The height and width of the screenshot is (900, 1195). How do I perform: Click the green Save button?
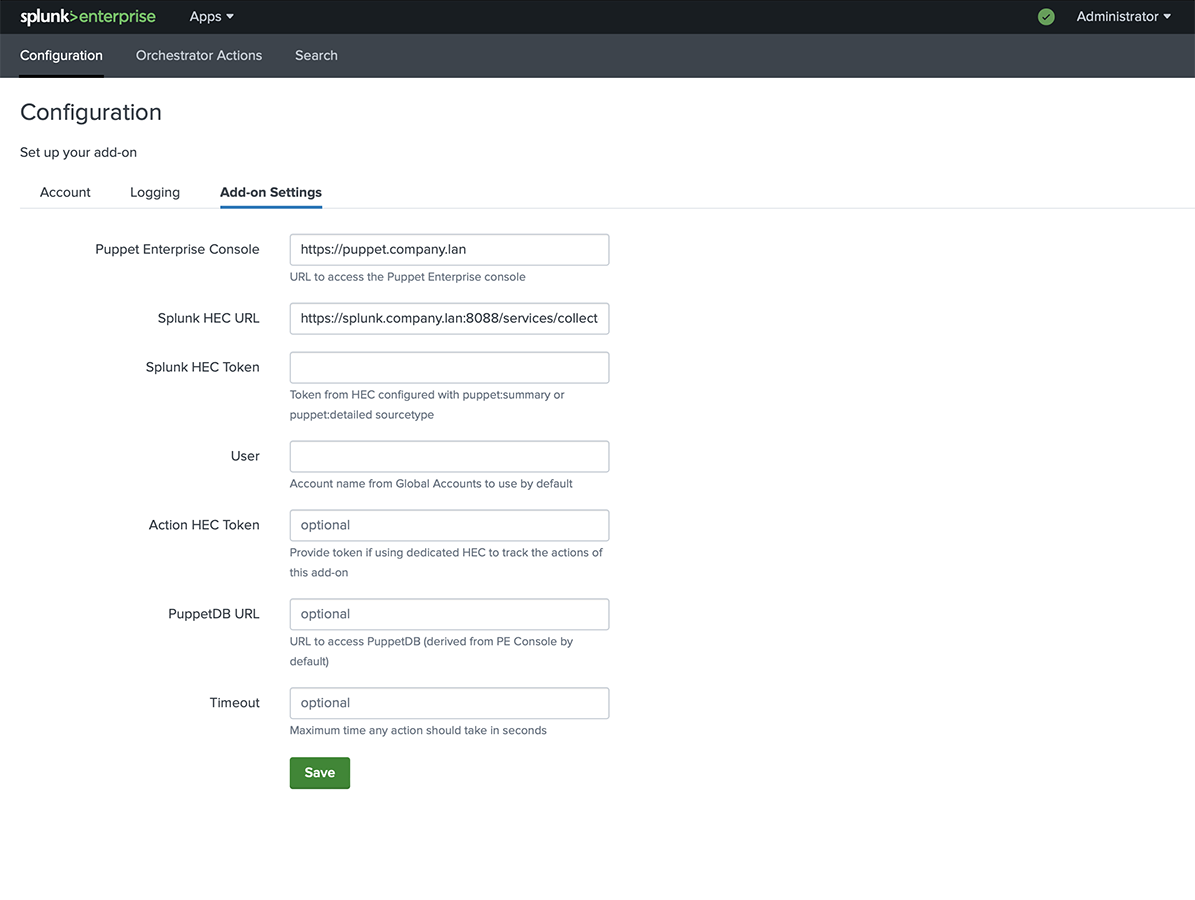pos(319,773)
